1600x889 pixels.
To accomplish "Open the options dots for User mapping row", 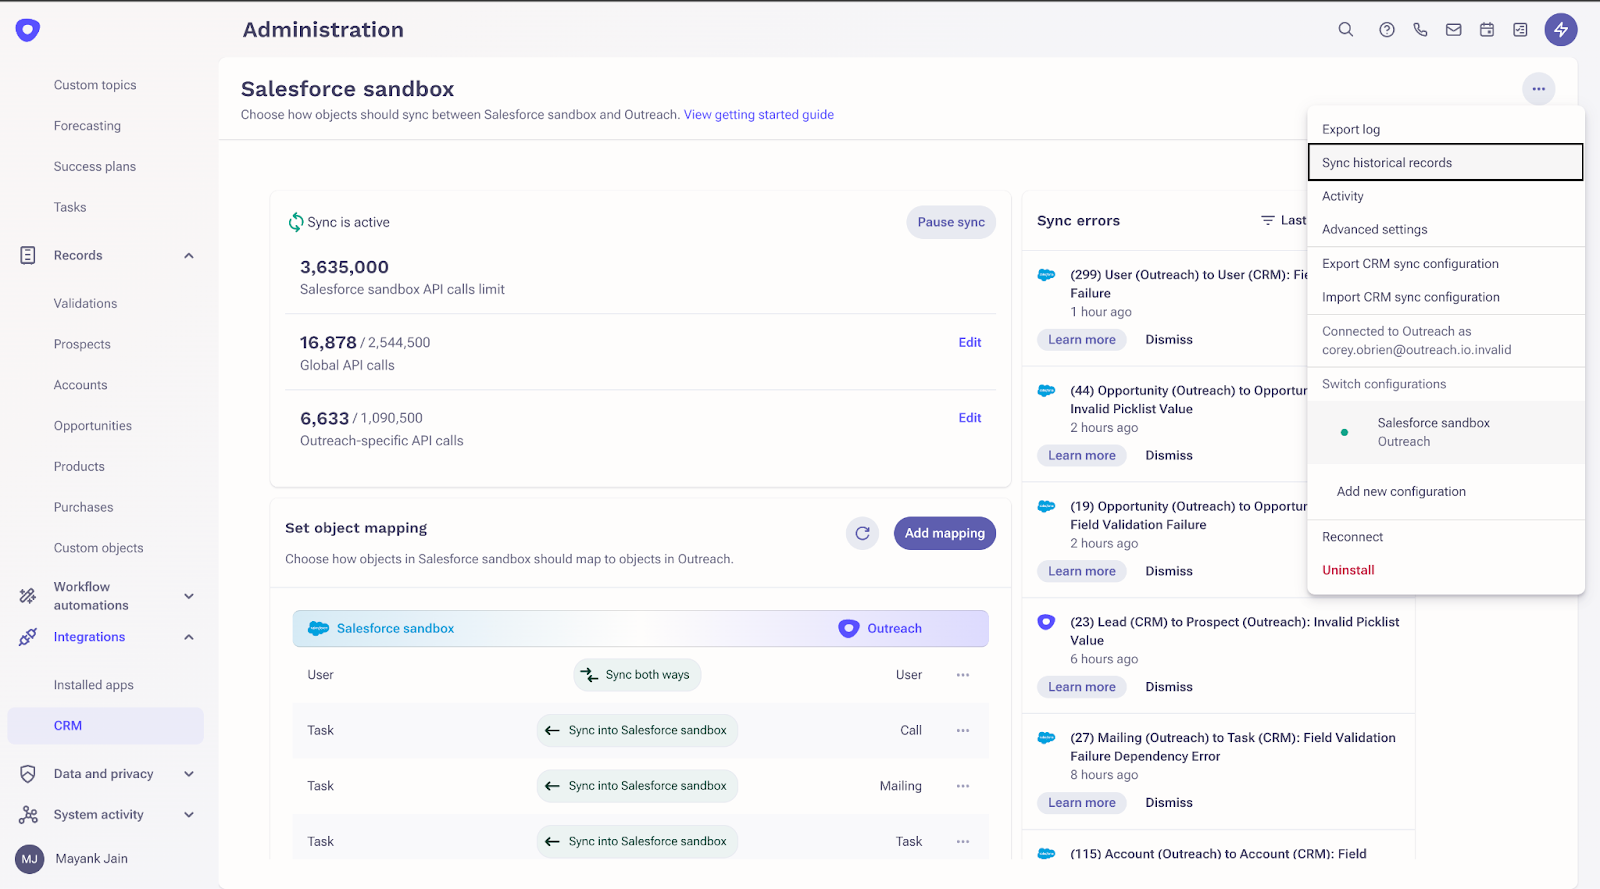I will [963, 675].
